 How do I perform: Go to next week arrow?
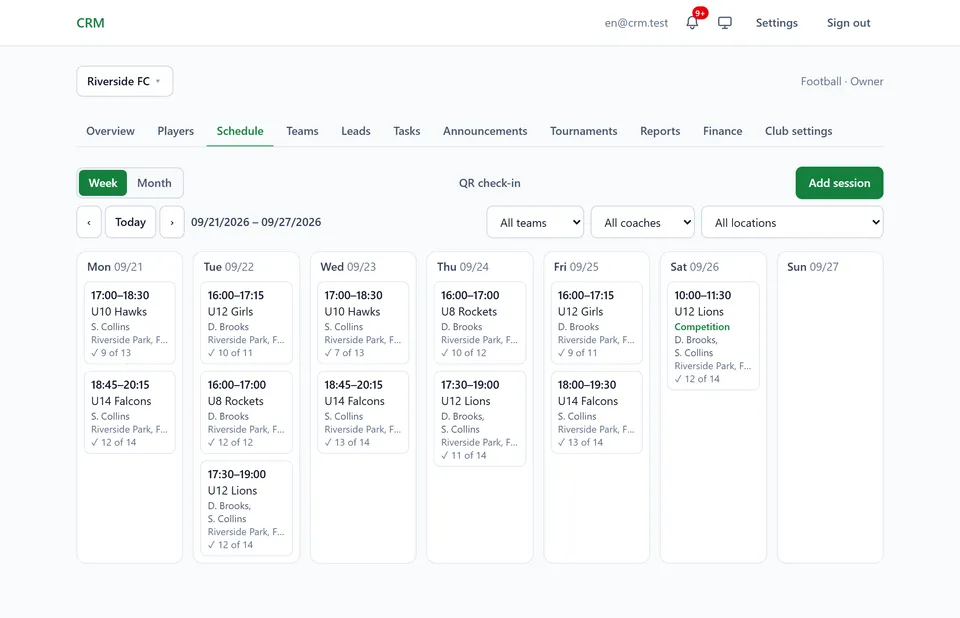tap(172, 222)
